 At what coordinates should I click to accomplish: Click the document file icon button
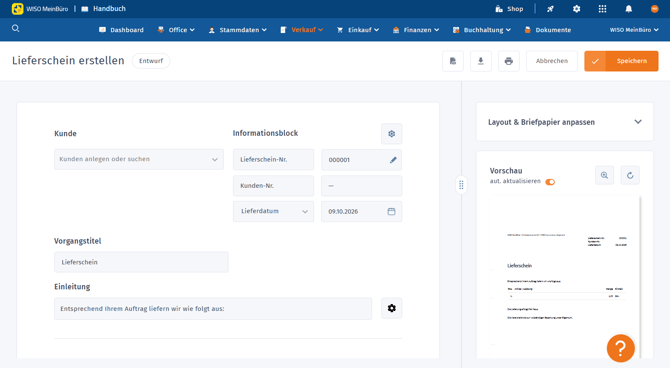[x=453, y=61]
